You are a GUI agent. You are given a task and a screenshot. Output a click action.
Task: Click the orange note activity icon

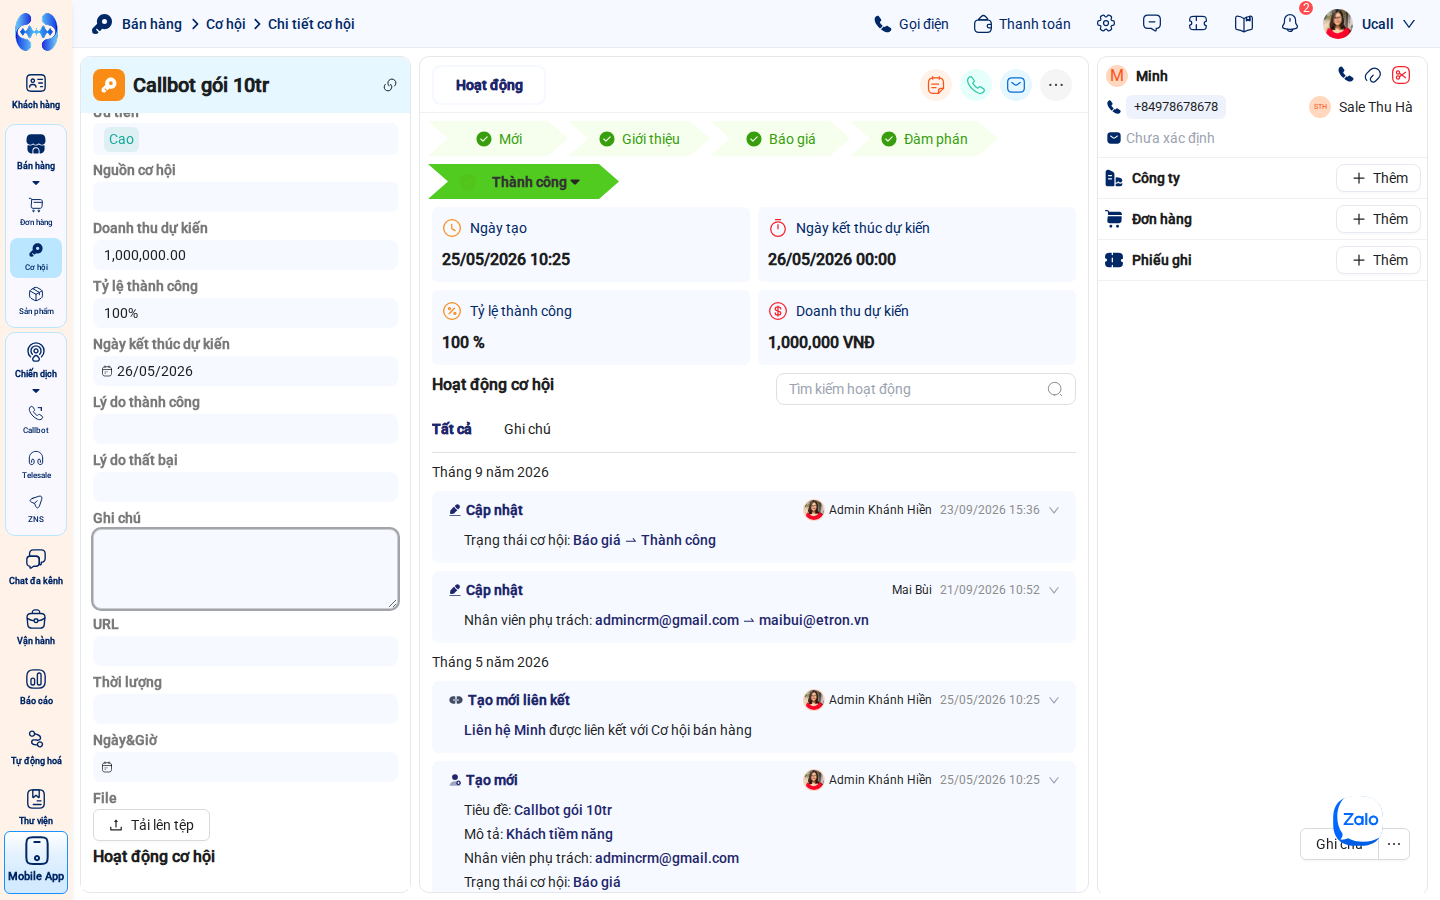[936, 85]
